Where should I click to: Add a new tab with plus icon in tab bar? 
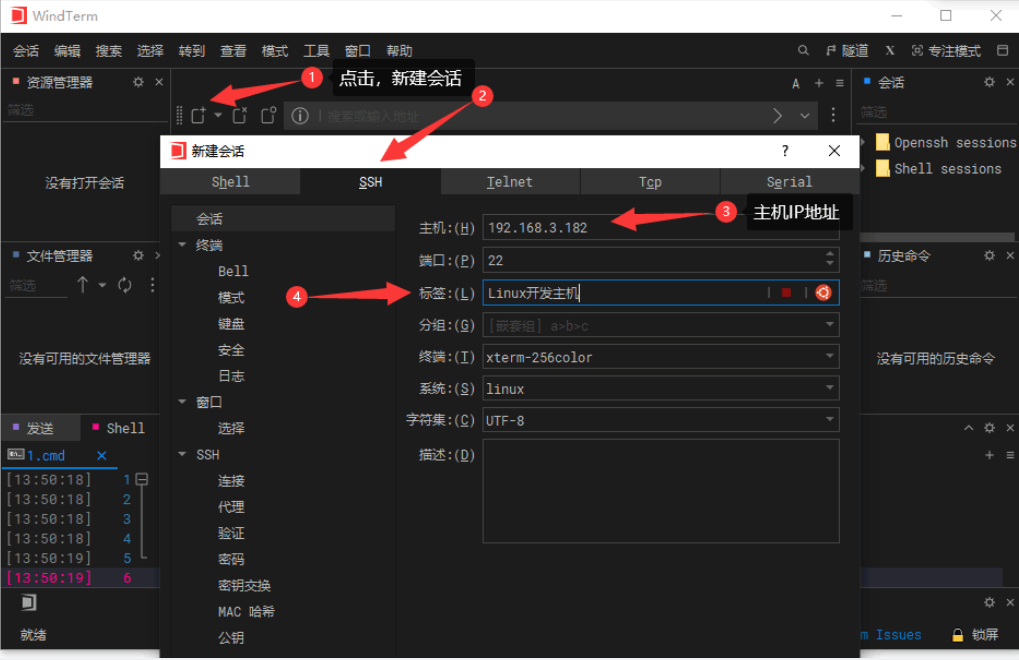[x=819, y=83]
